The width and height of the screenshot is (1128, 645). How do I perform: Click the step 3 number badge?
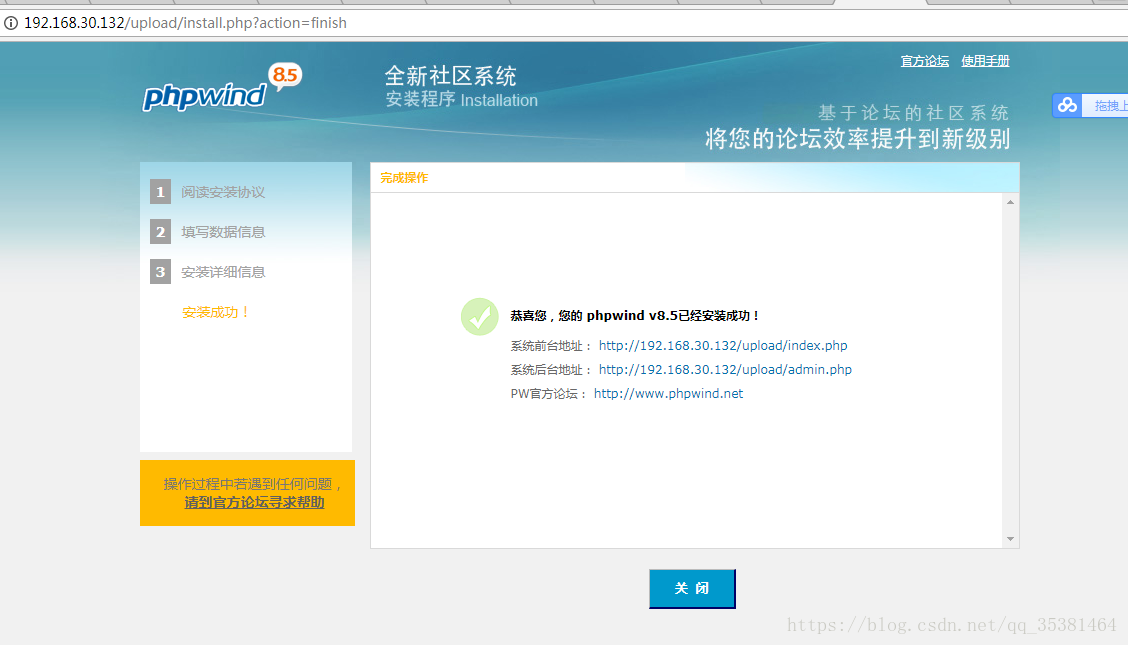tap(160, 272)
